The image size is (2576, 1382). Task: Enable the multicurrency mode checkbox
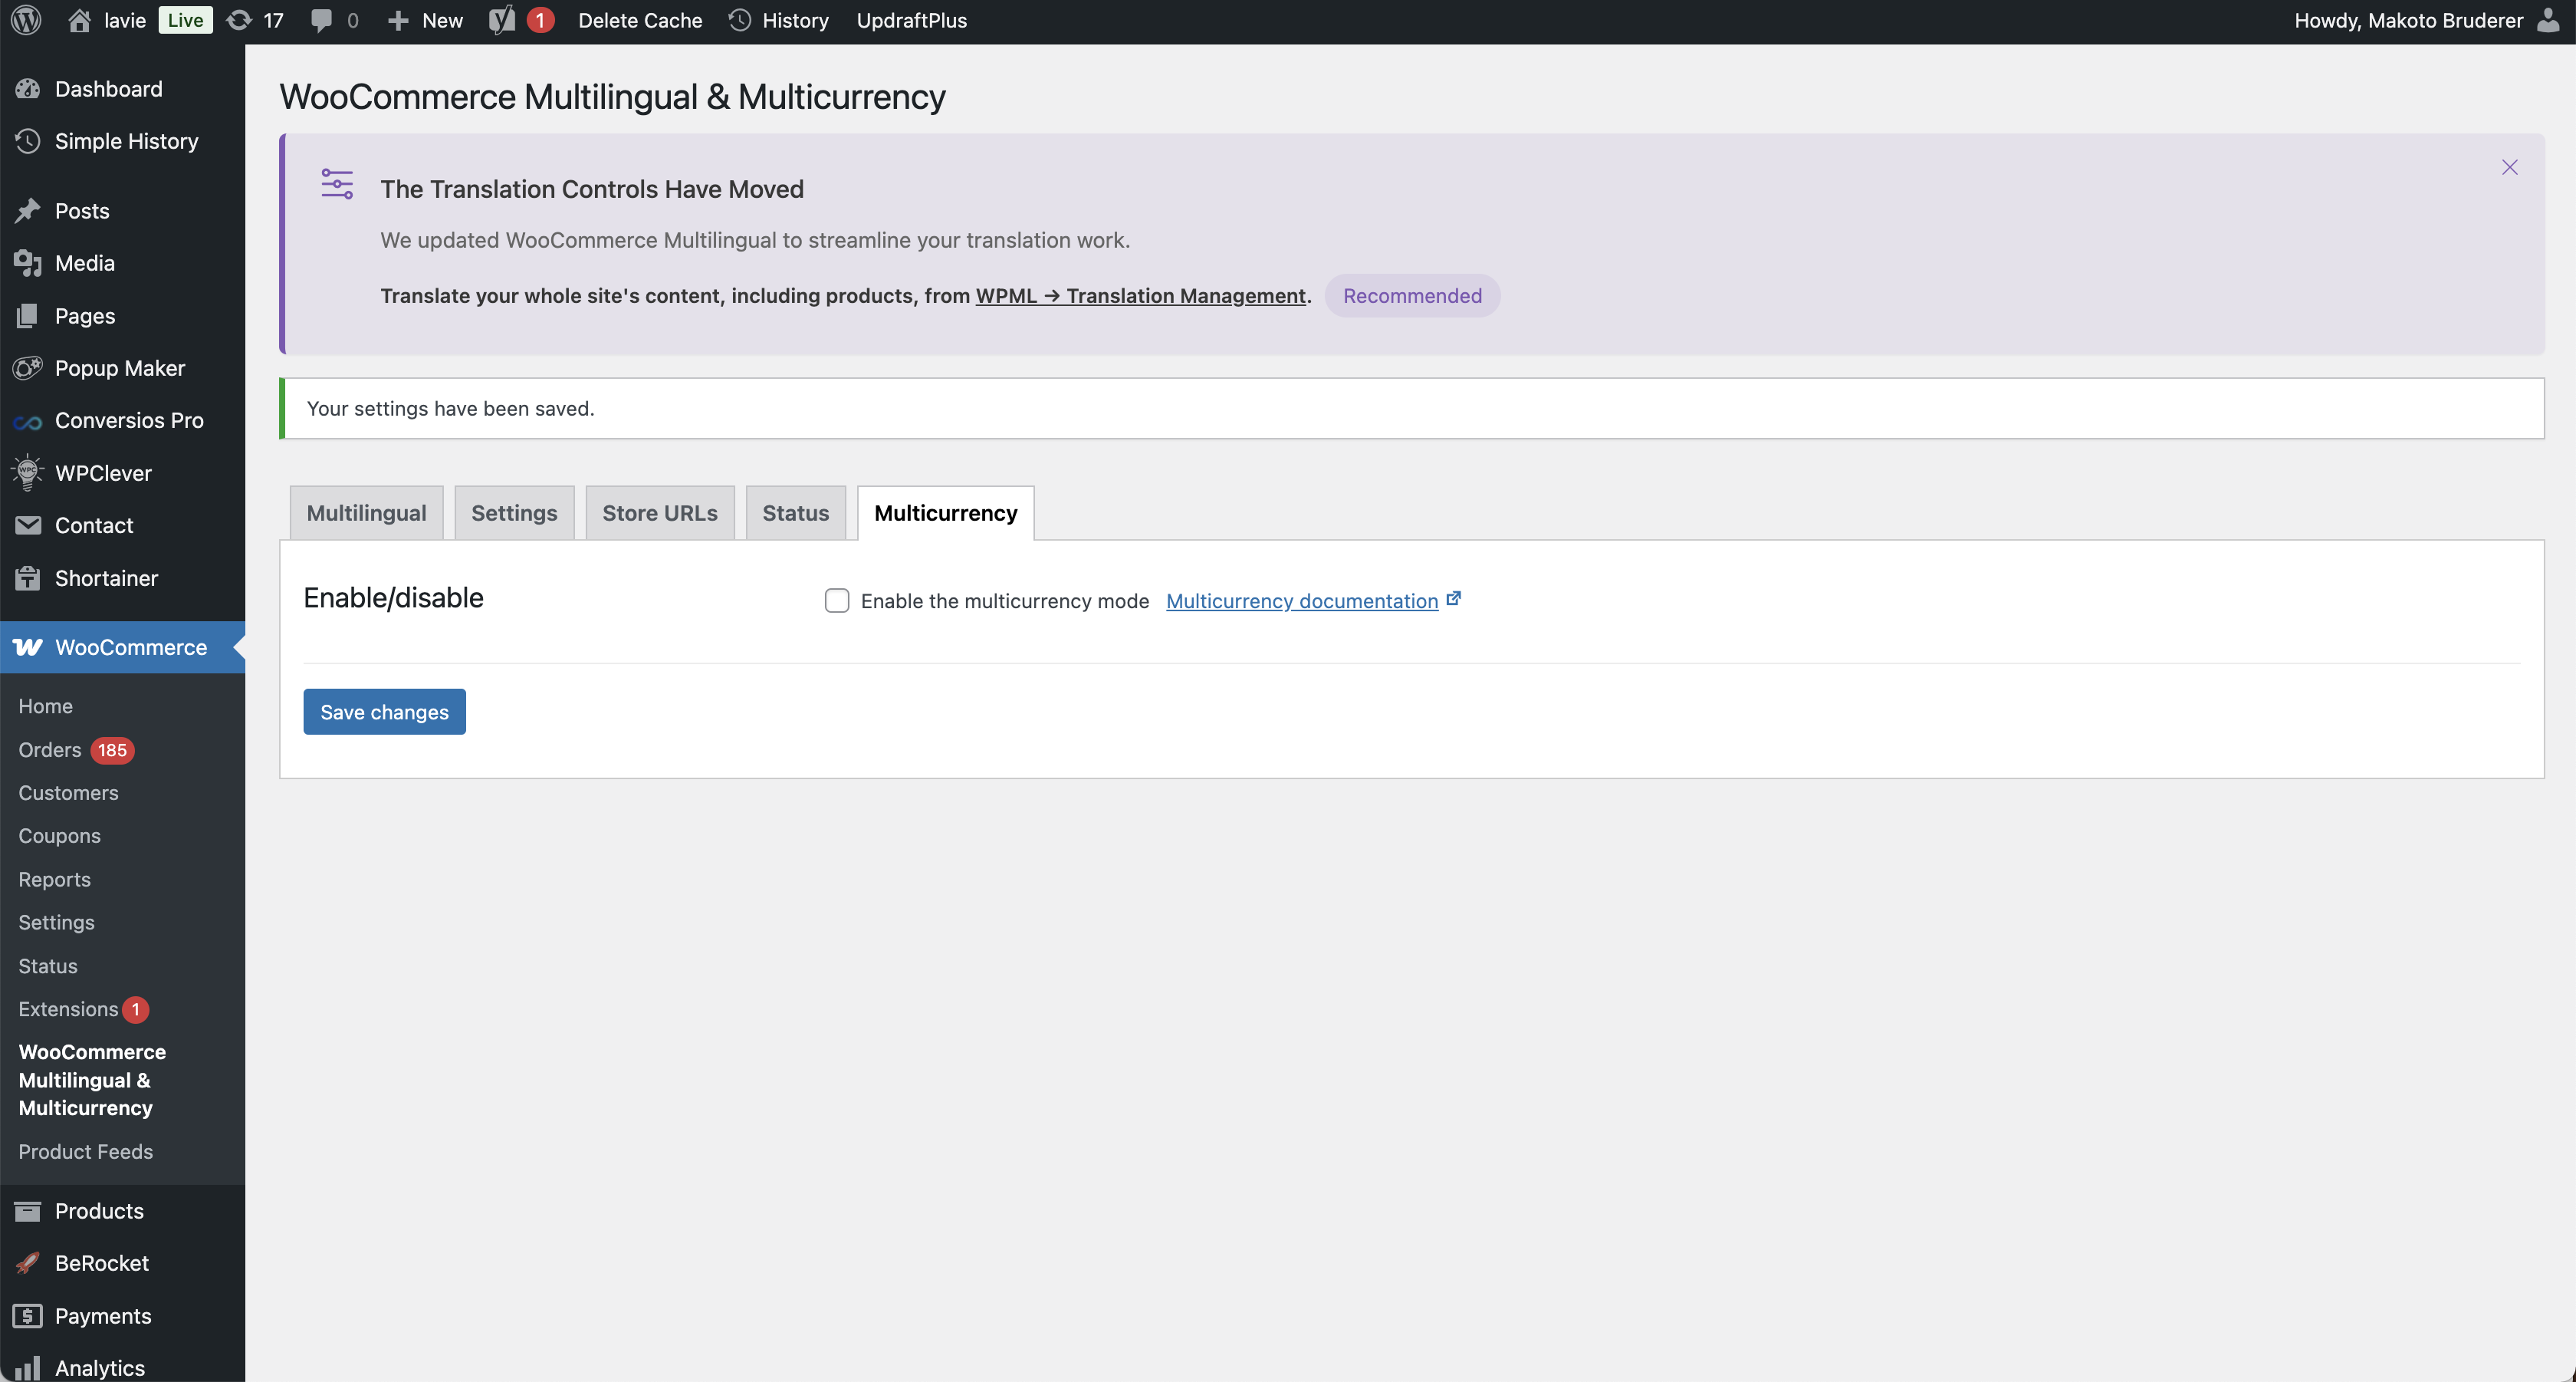pos(837,600)
